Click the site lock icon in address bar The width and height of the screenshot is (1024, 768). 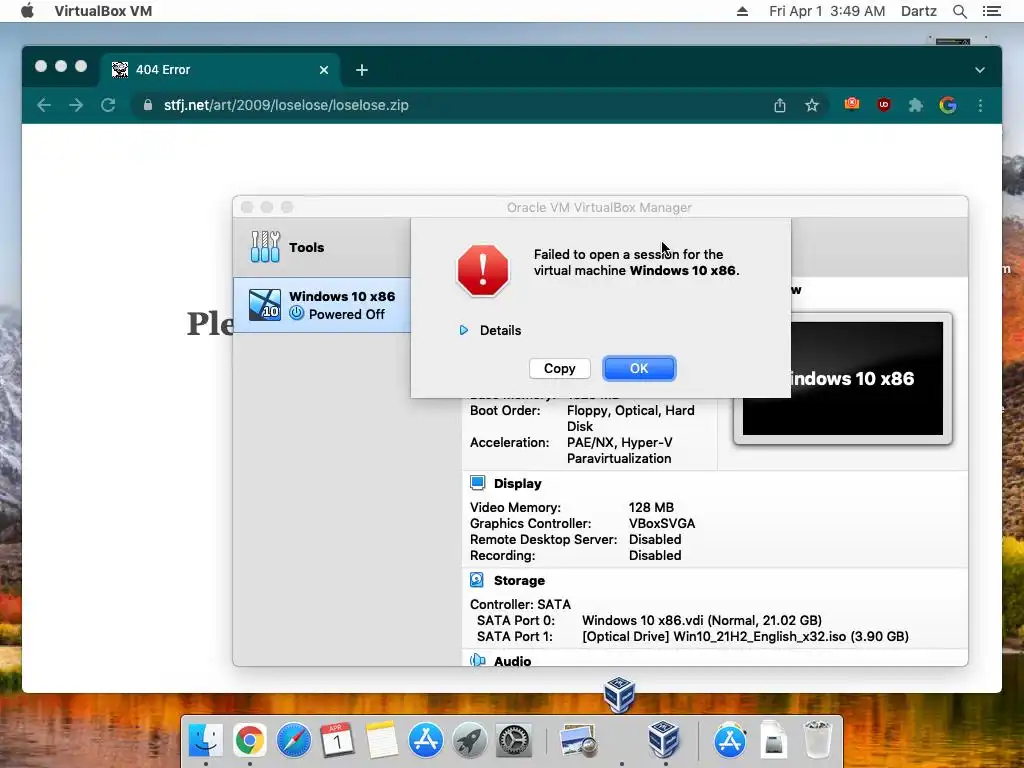pos(148,105)
